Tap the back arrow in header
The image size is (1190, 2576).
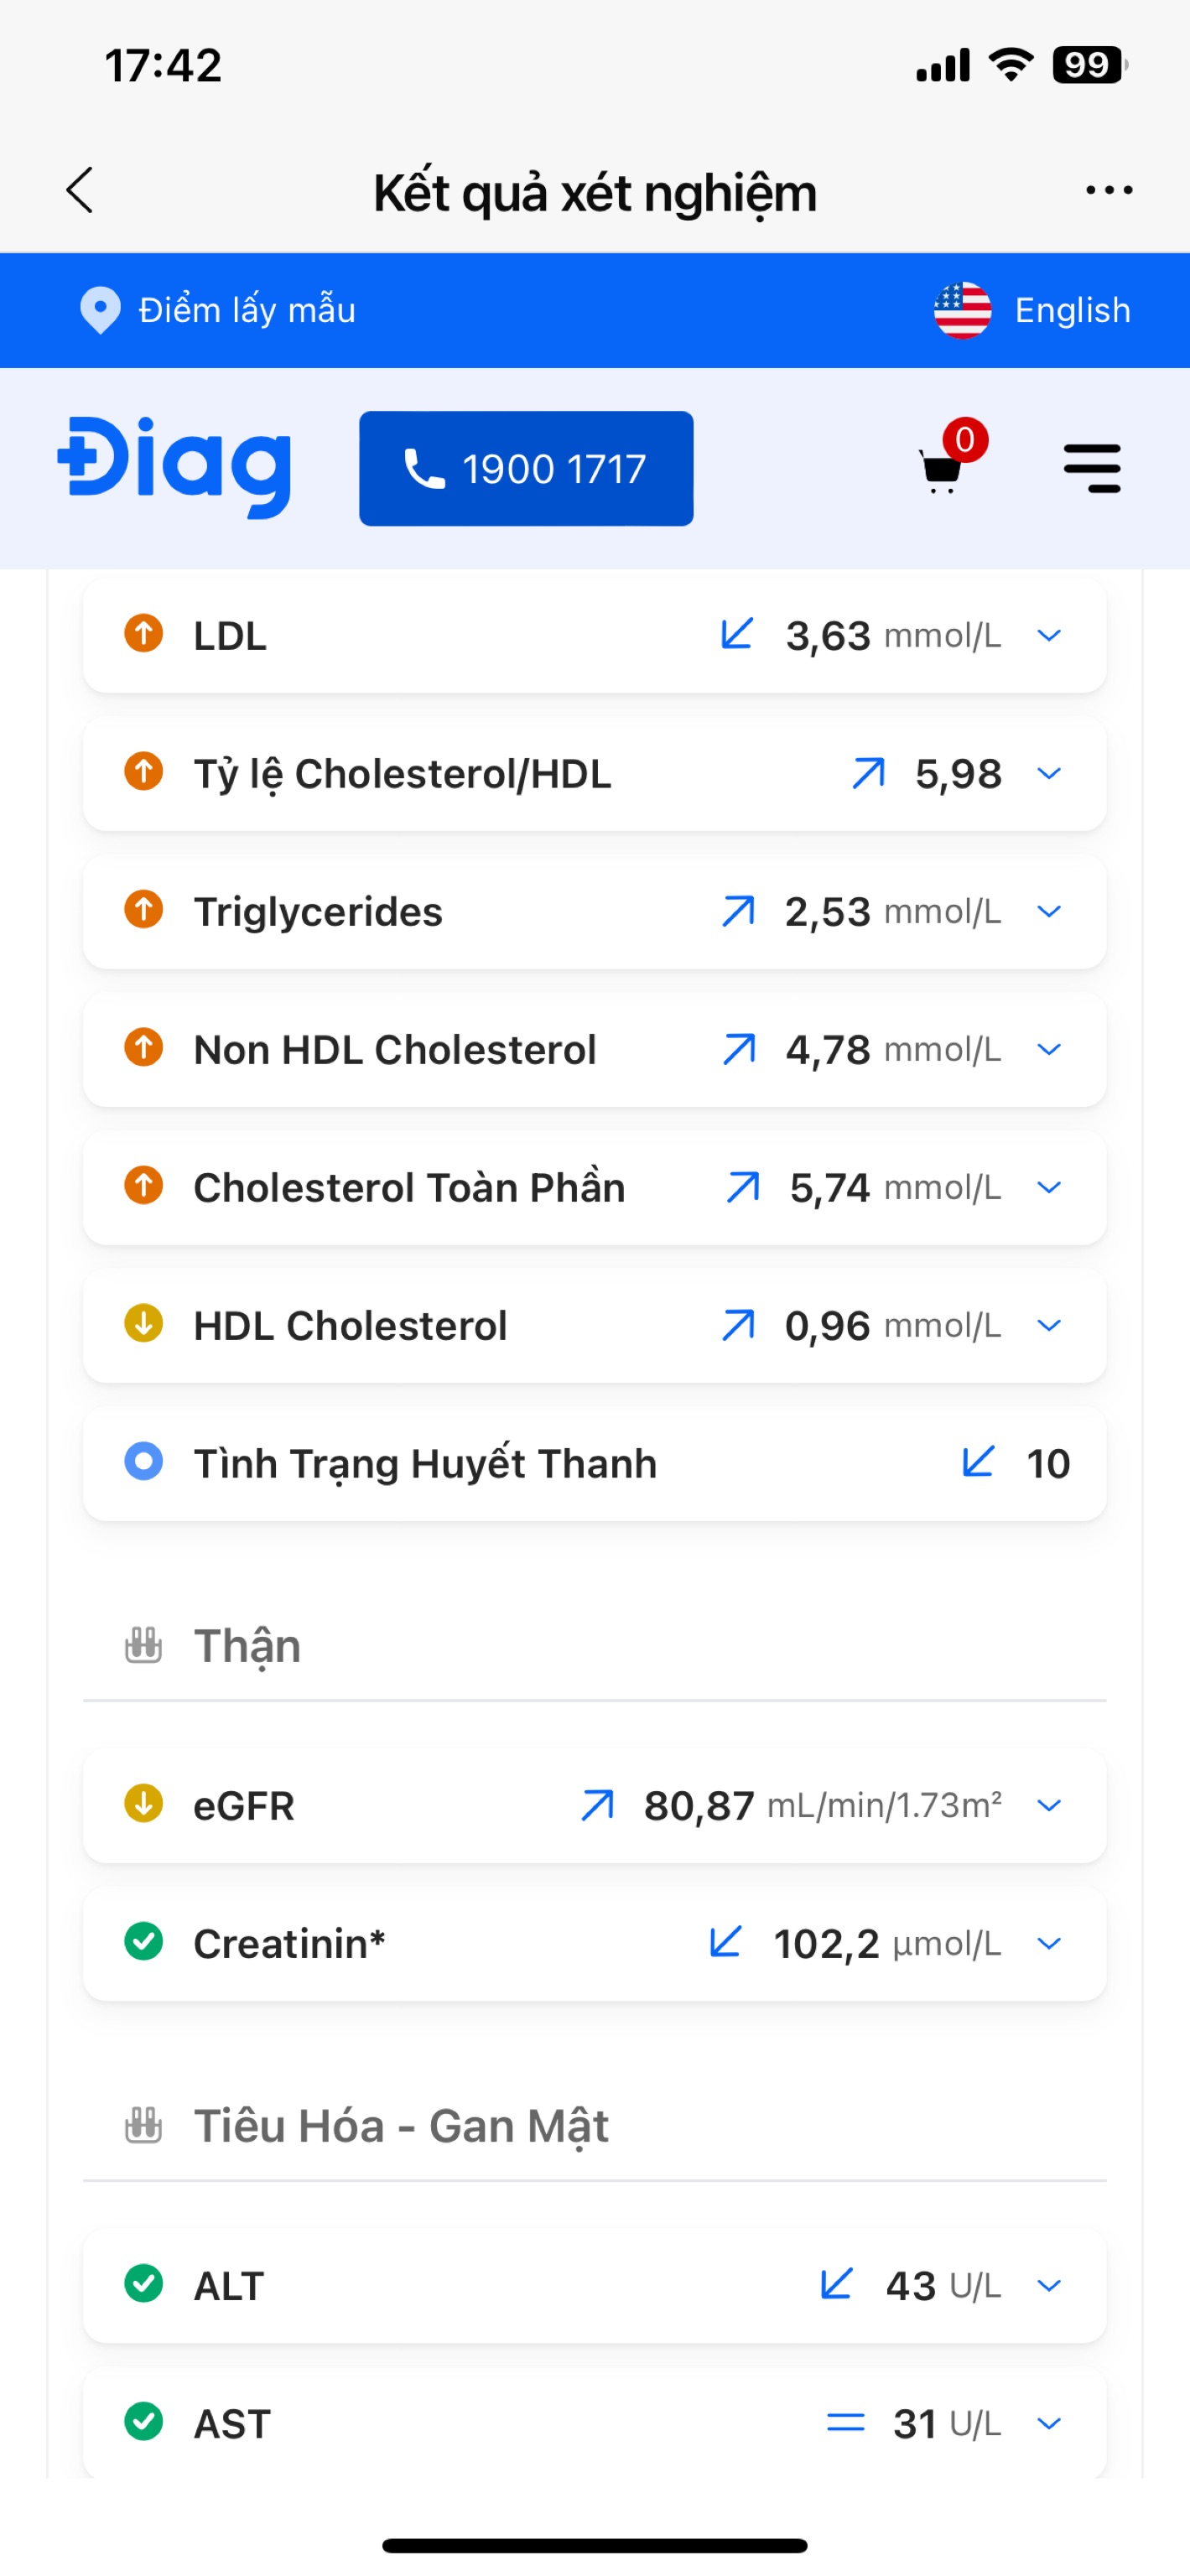tap(80, 190)
